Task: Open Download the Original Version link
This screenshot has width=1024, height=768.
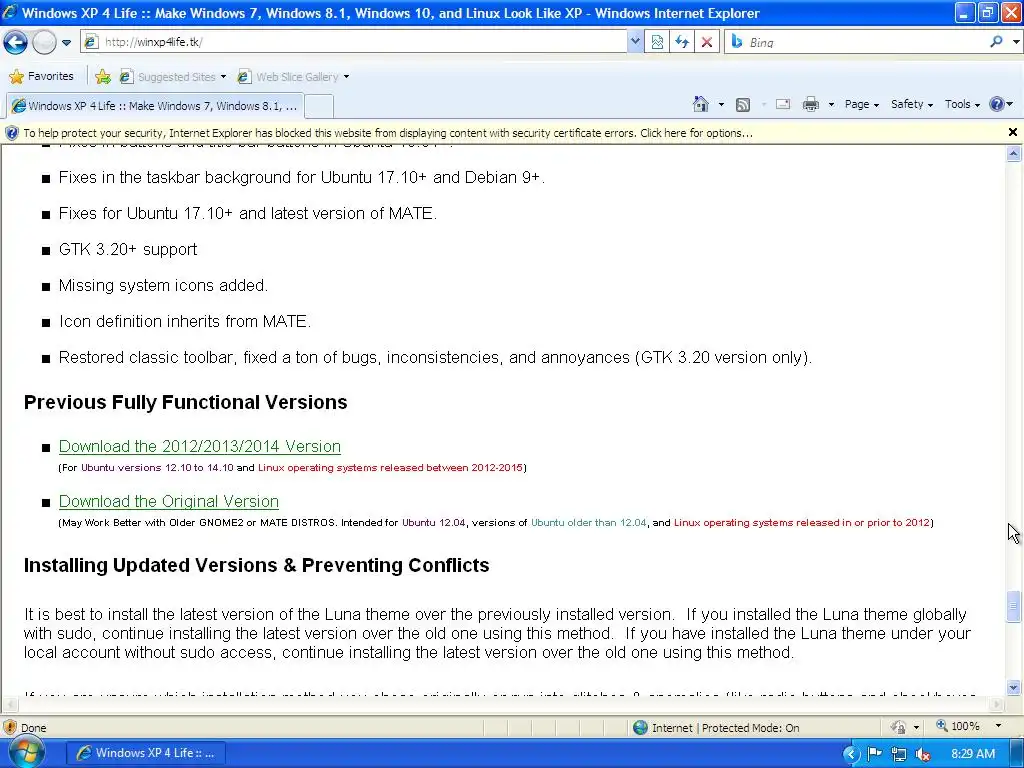Action: [168, 502]
